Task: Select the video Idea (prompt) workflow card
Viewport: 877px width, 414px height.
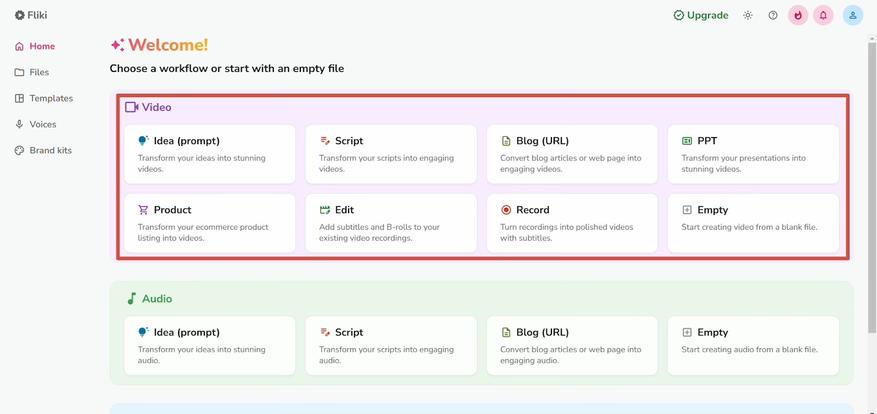Action: click(x=209, y=154)
